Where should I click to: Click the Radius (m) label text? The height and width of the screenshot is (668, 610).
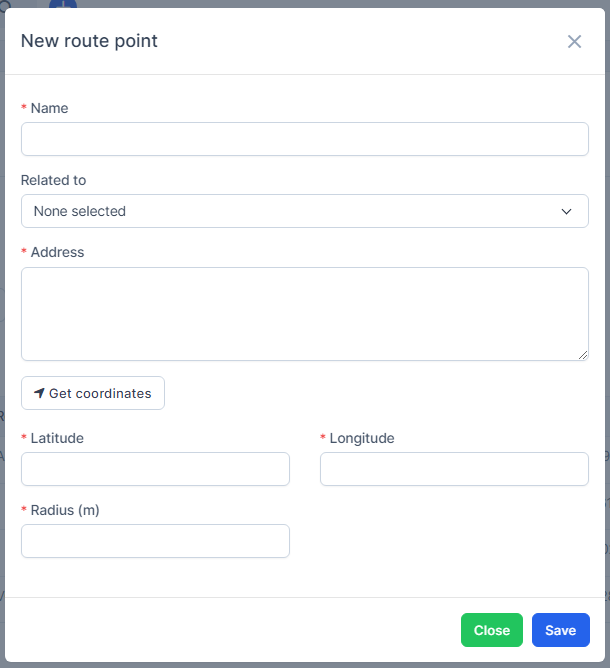pos(65,510)
